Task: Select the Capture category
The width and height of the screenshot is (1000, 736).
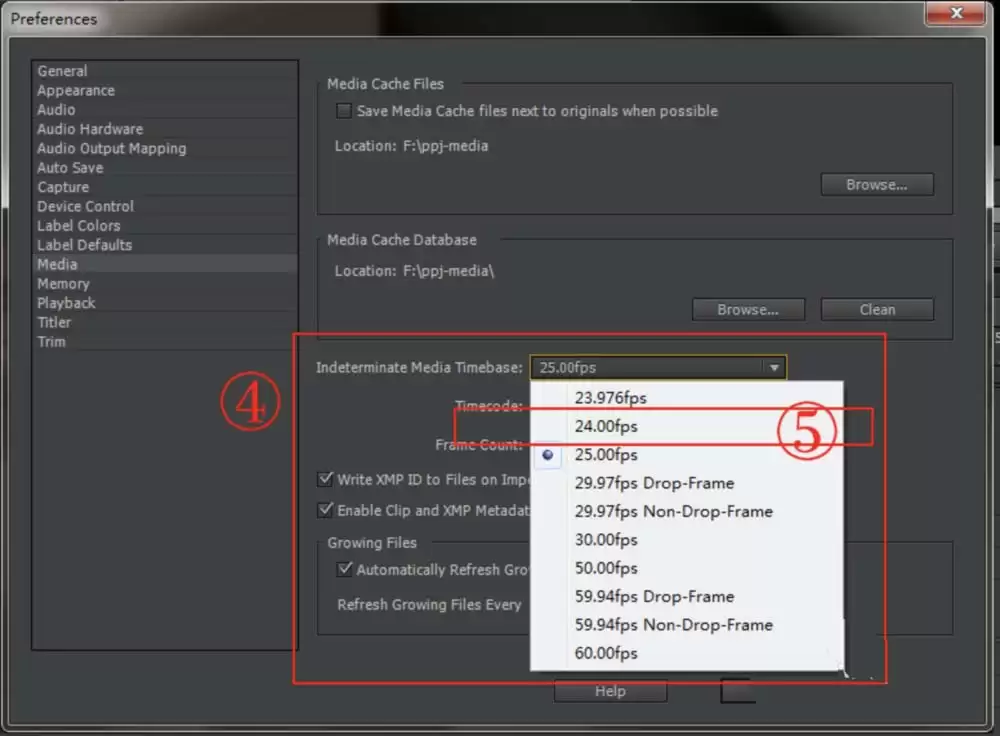Action: pyautogui.click(x=165, y=187)
